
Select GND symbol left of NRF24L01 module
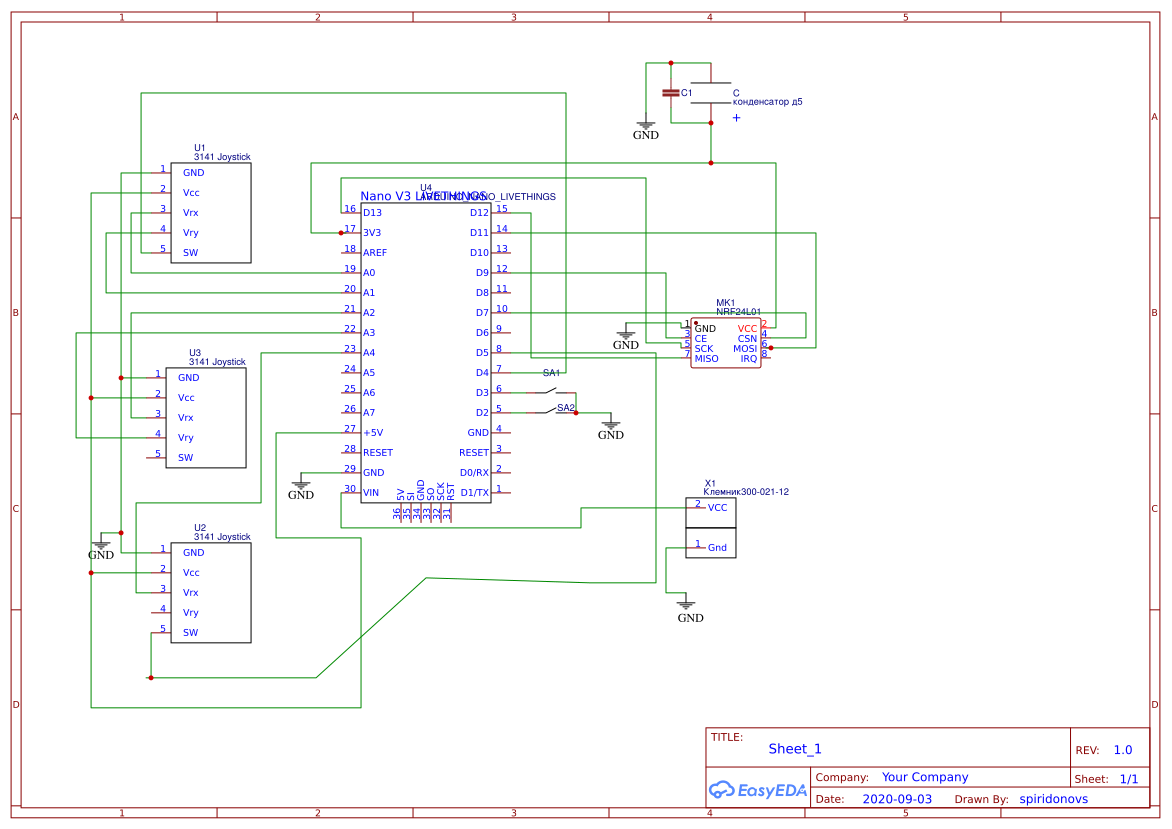point(626,338)
